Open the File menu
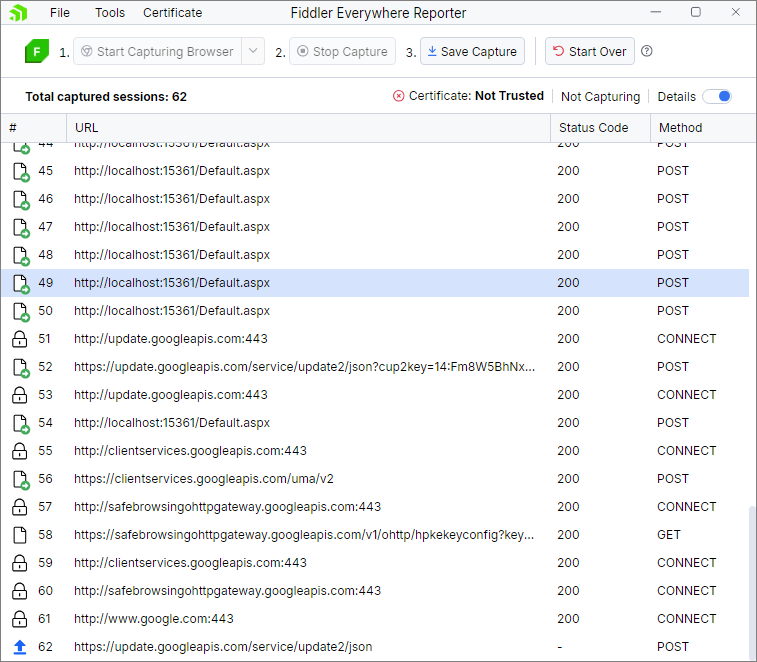Image resolution: width=757 pixels, height=662 pixels. [x=60, y=13]
